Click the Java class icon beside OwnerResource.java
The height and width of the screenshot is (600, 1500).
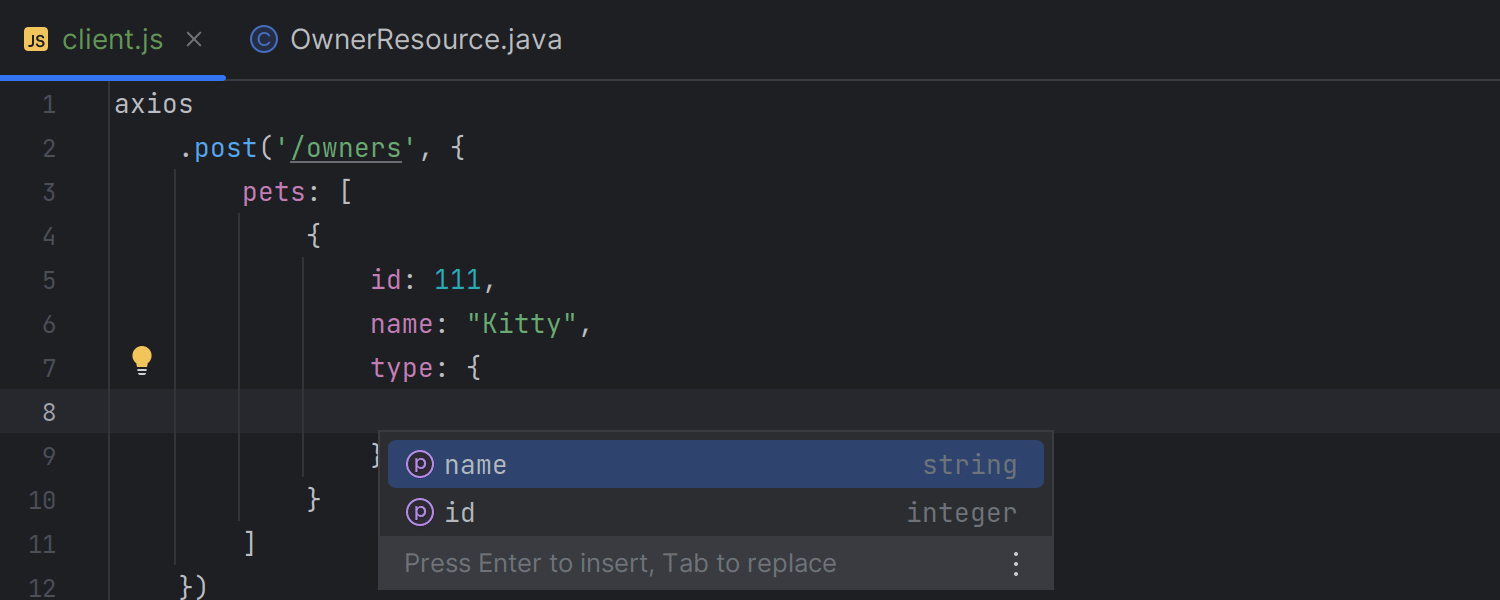tap(262, 40)
